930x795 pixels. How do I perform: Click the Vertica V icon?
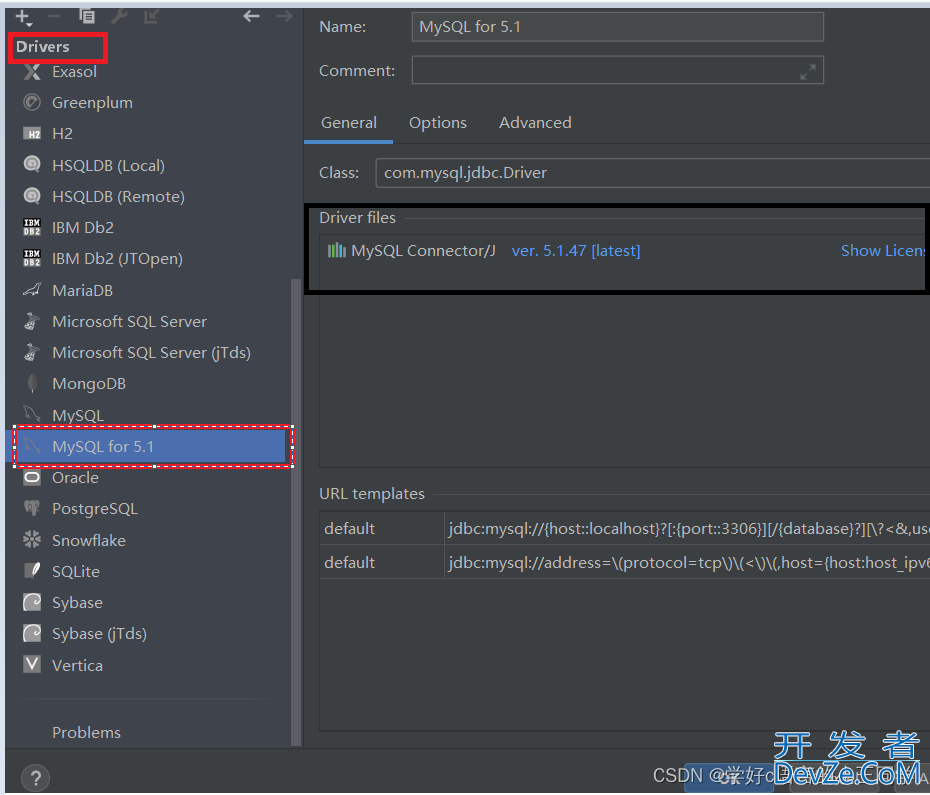pos(32,664)
